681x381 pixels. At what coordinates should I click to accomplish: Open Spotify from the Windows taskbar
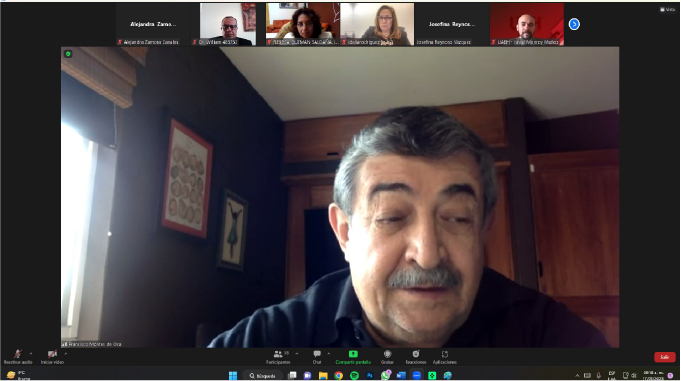[354, 375]
